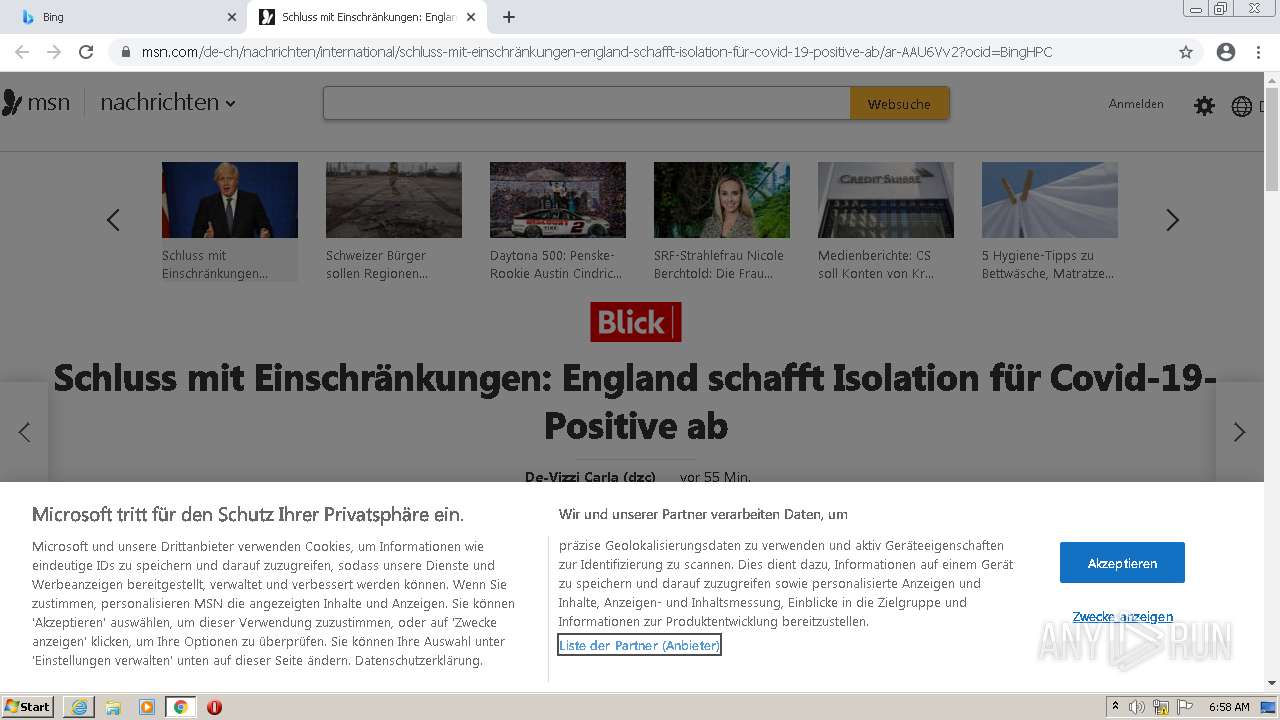Screen dimensions: 1280x720
Task: Click the Blick publisher logo
Action: coord(635,322)
